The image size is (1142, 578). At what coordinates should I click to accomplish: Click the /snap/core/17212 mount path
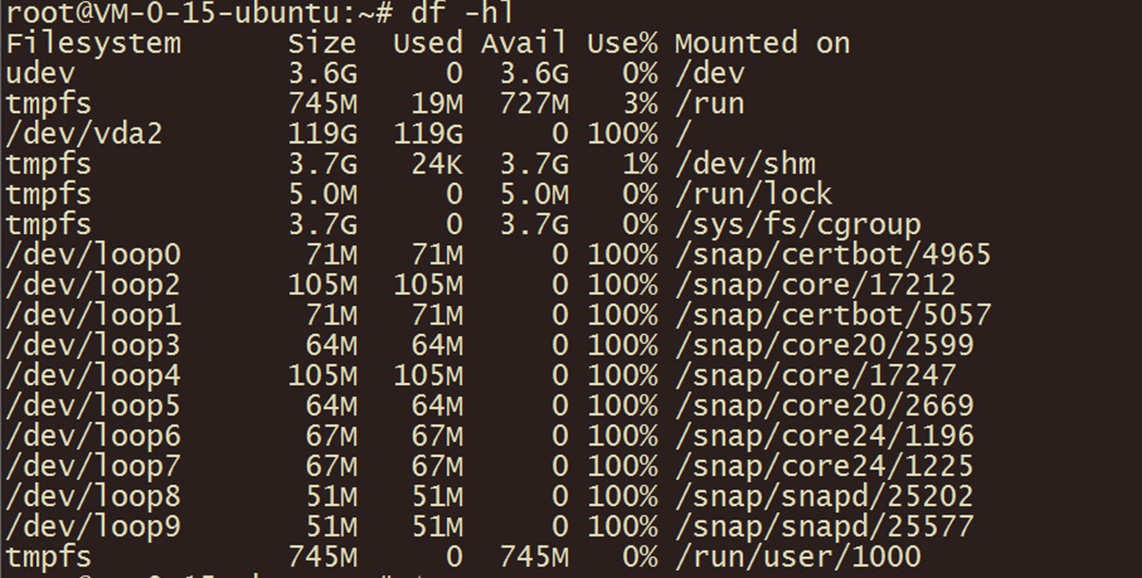pyautogui.click(x=815, y=285)
